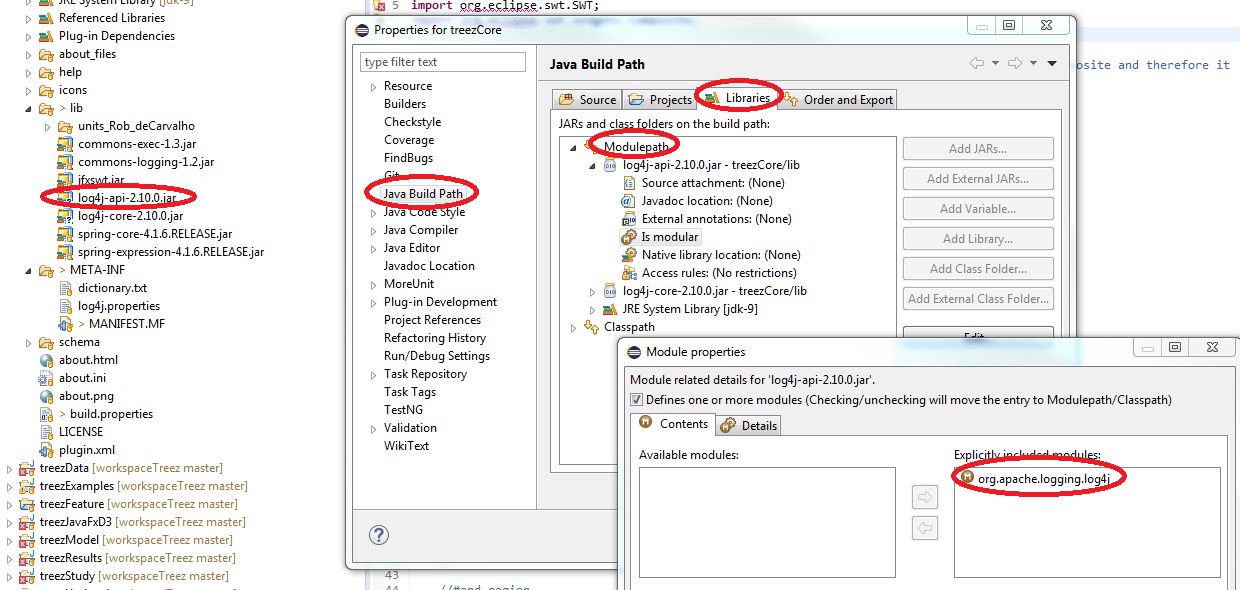This screenshot has height=590, width=1240.
Task: Select TestNG in the properties list
Action: pyautogui.click(x=403, y=410)
